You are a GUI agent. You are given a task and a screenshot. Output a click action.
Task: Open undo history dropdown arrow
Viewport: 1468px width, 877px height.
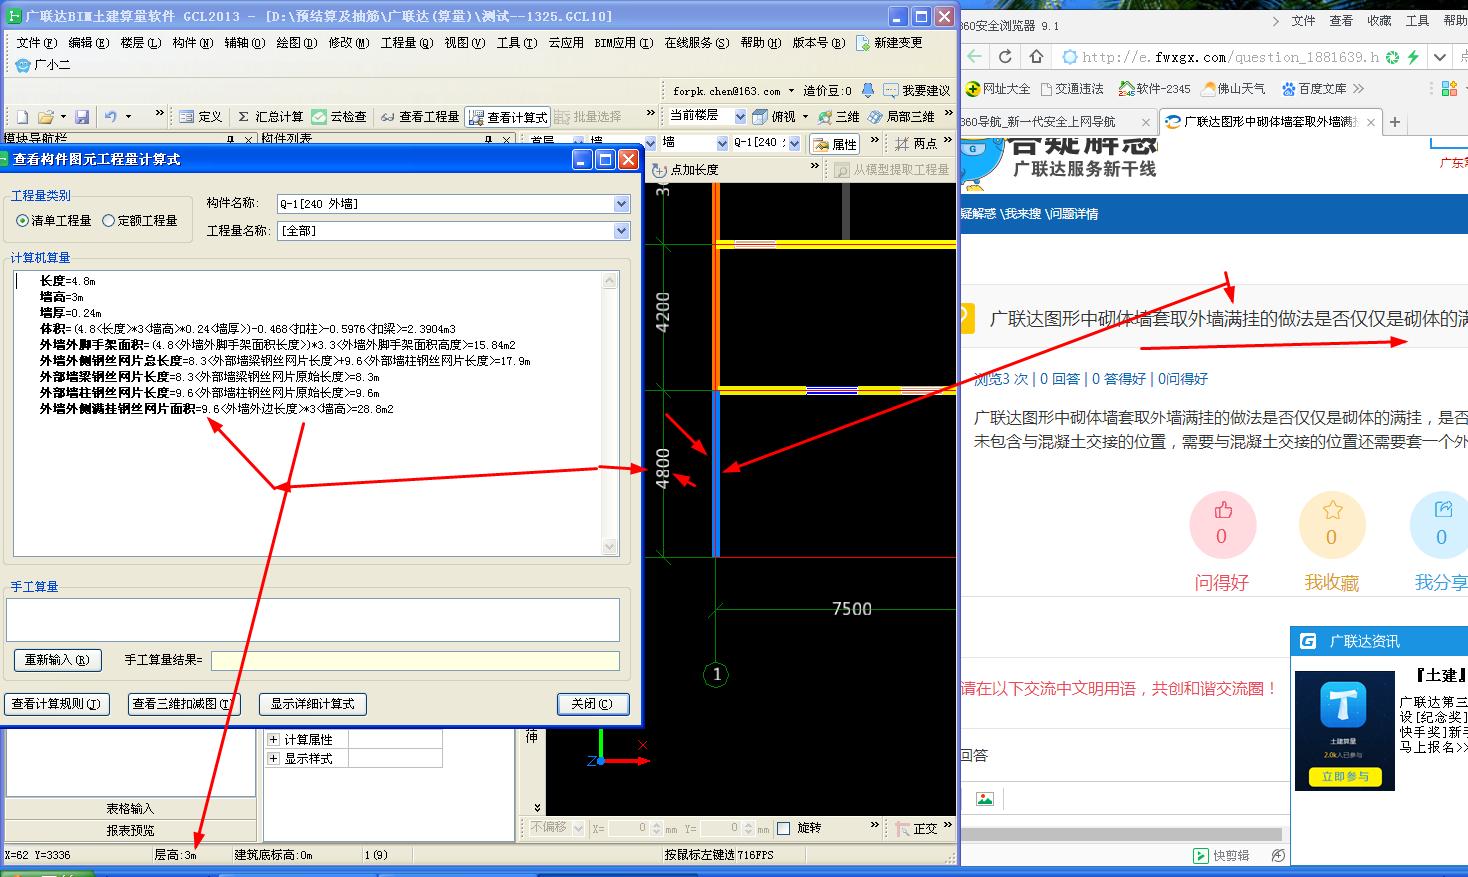(x=128, y=117)
